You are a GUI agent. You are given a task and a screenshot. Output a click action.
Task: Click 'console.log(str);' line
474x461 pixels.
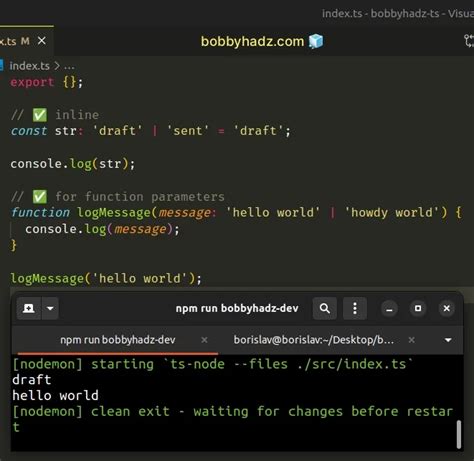(73, 164)
